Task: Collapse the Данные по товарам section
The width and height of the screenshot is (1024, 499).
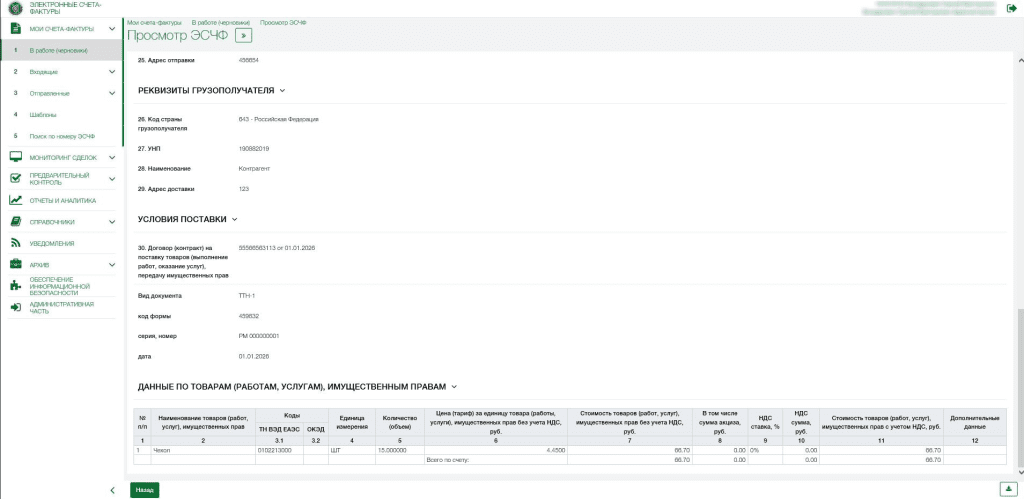Action: point(454,385)
